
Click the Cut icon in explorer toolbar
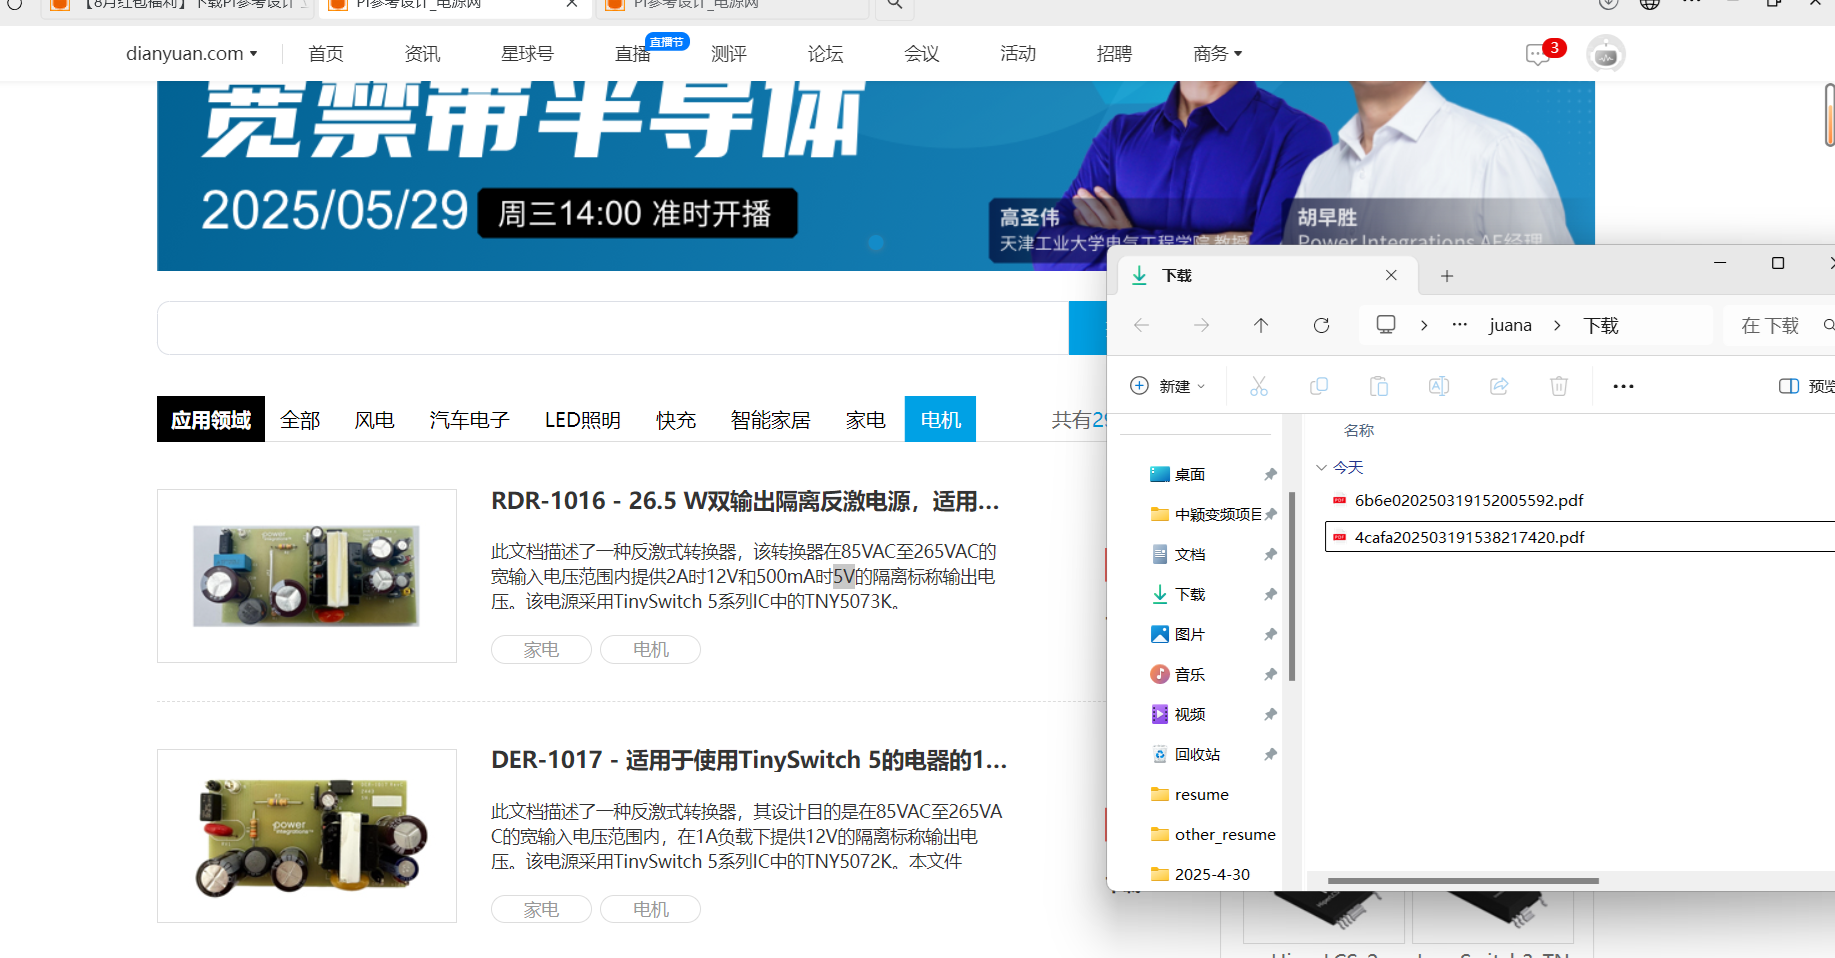click(1259, 386)
